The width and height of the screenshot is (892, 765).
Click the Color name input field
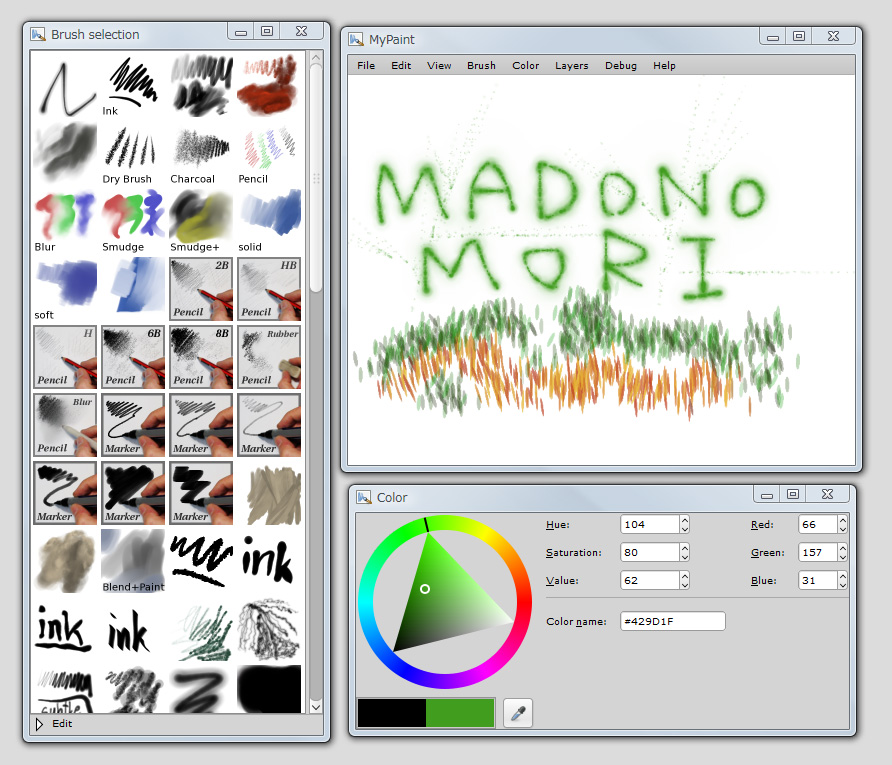pos(672,621)
